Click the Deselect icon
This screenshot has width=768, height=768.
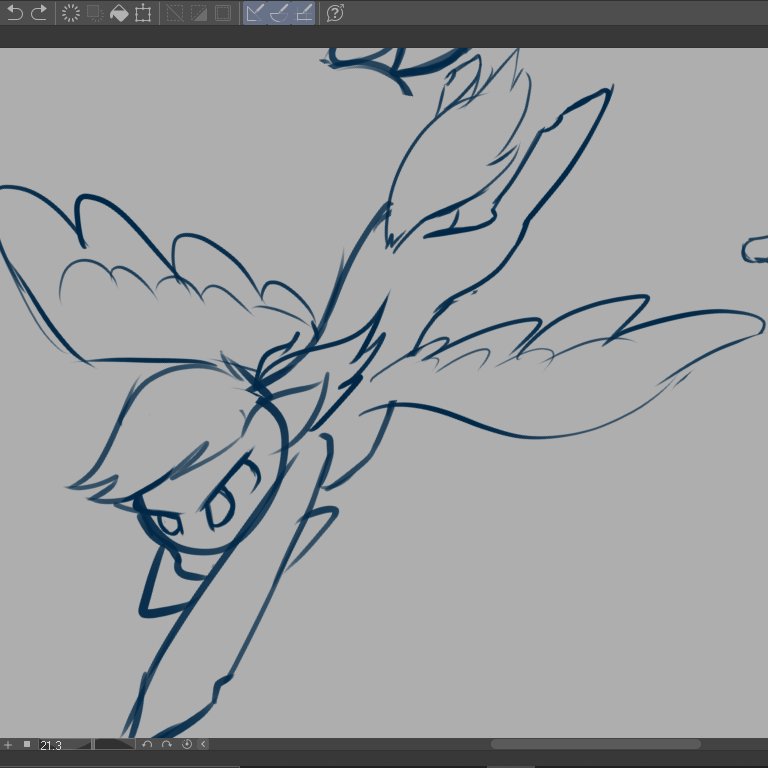point(175,13)
